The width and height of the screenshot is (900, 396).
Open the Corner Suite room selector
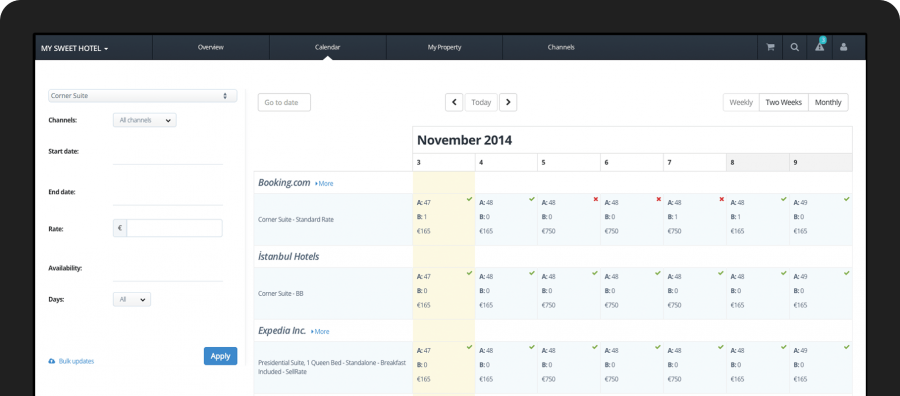pos(142,96)
